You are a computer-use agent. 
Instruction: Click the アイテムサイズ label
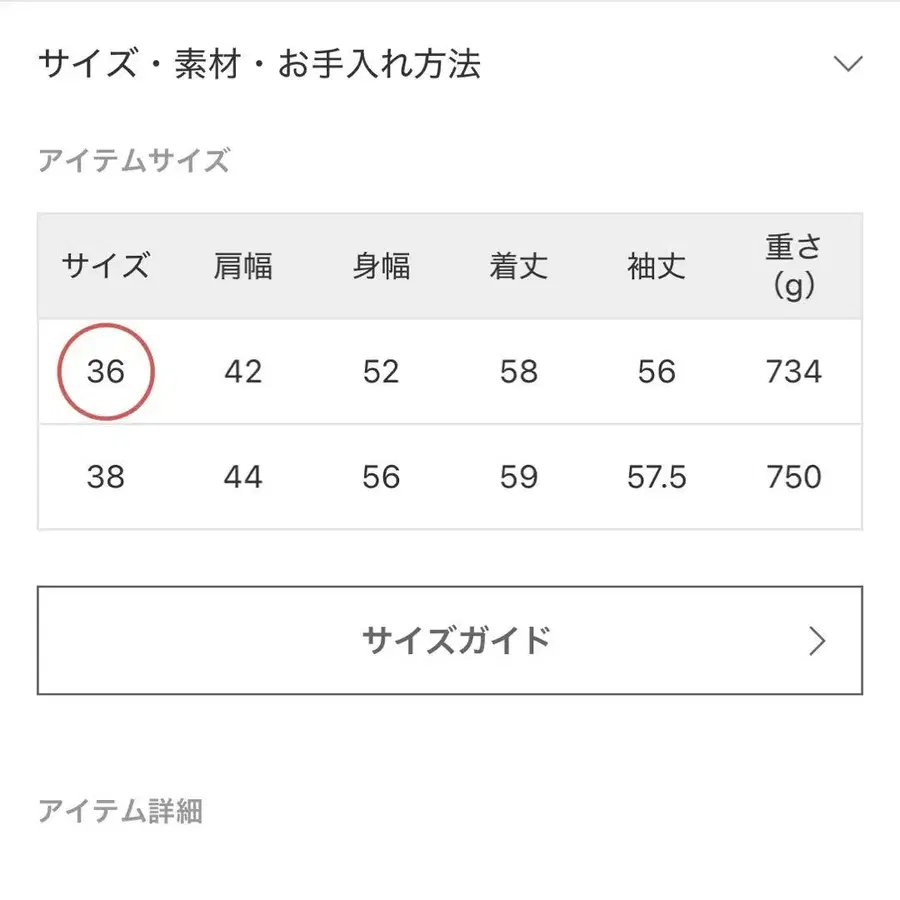[134, 160]
